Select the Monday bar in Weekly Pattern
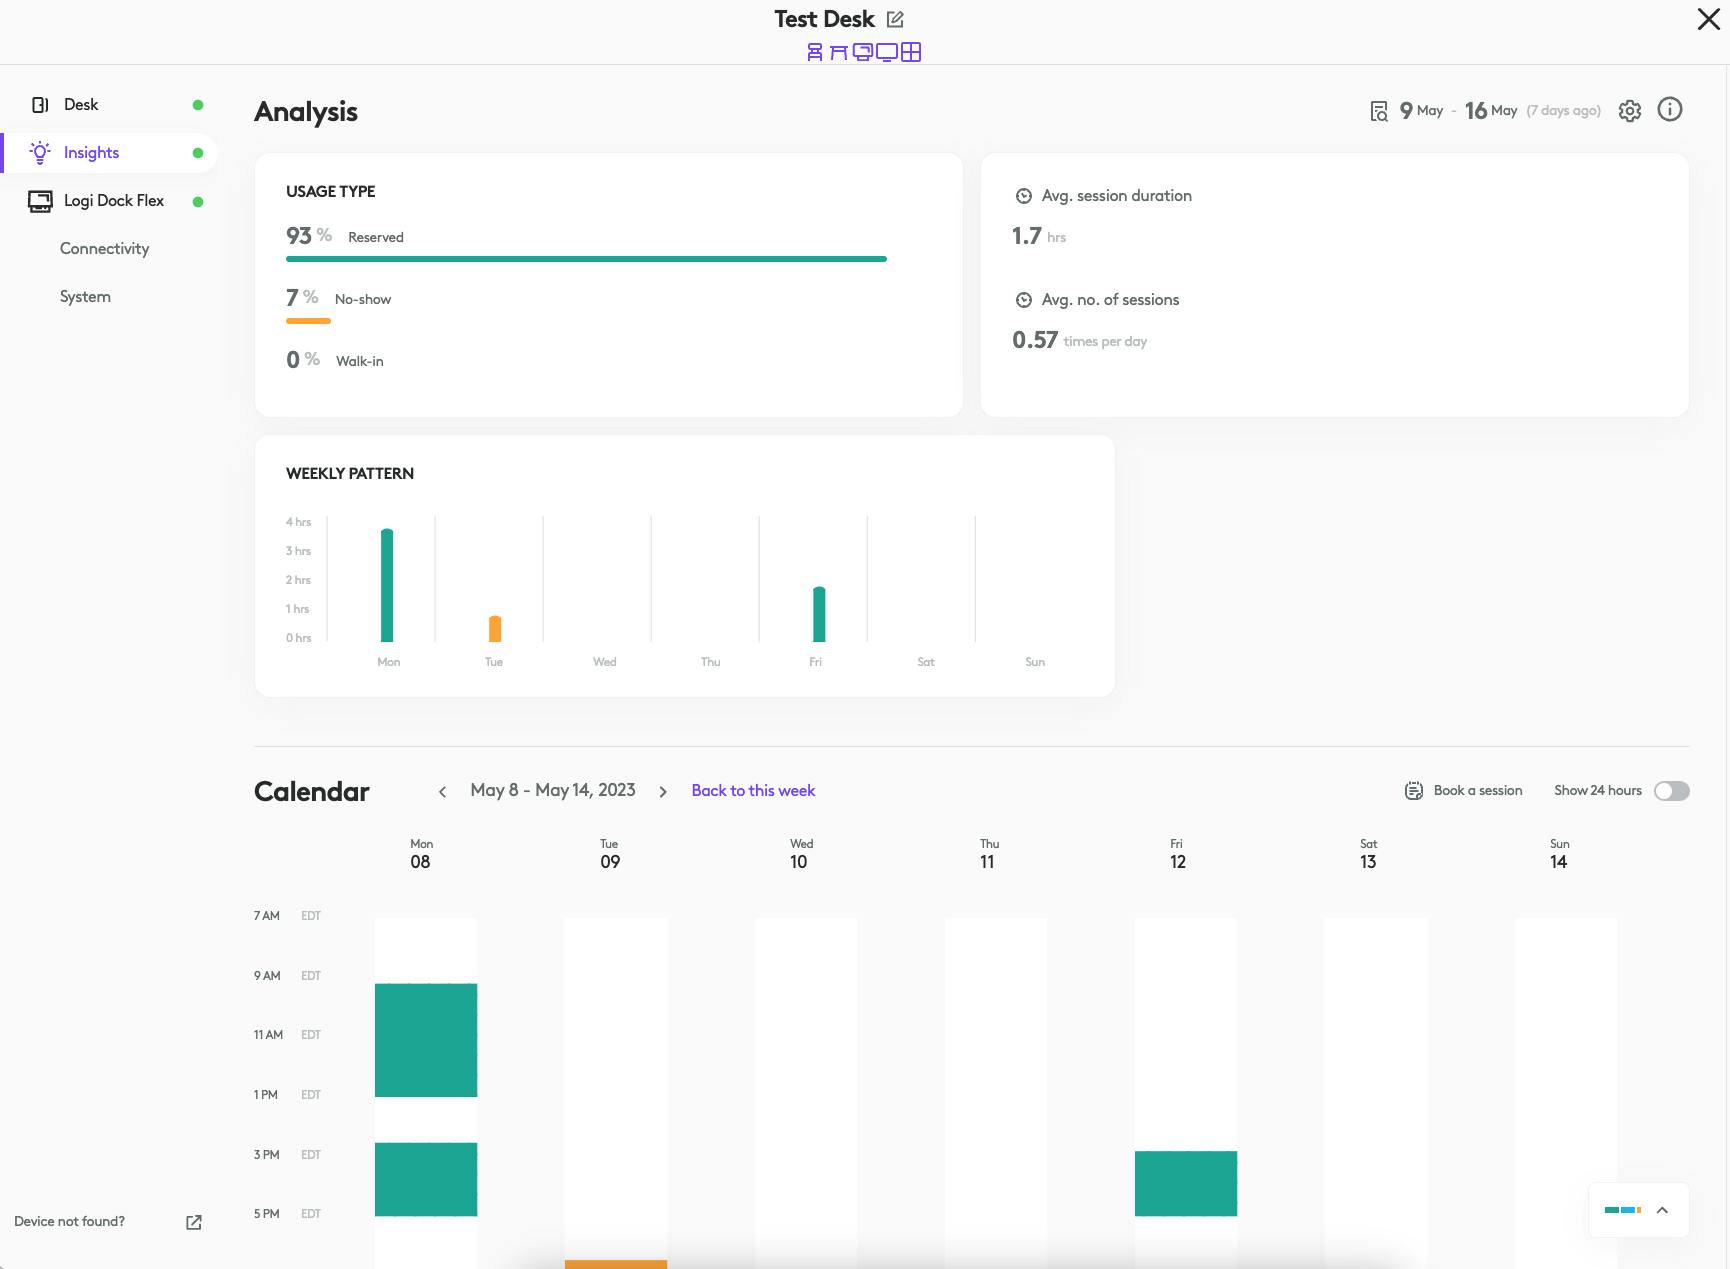This screenshot has width=1730, height=1269. (x=387, y=585)
